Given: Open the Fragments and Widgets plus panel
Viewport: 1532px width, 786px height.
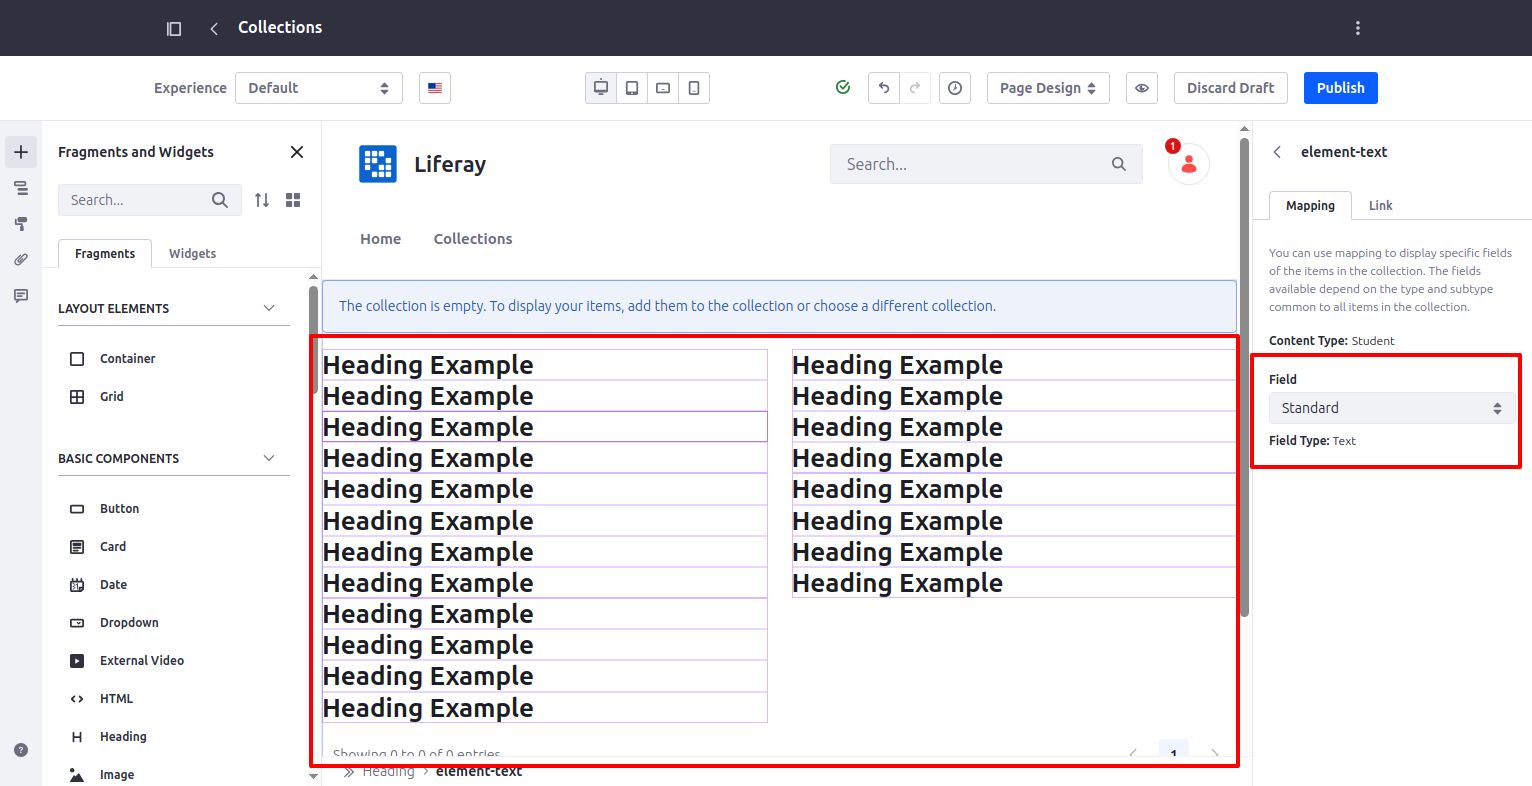Looking at the screenshot, I should [21, 152].
